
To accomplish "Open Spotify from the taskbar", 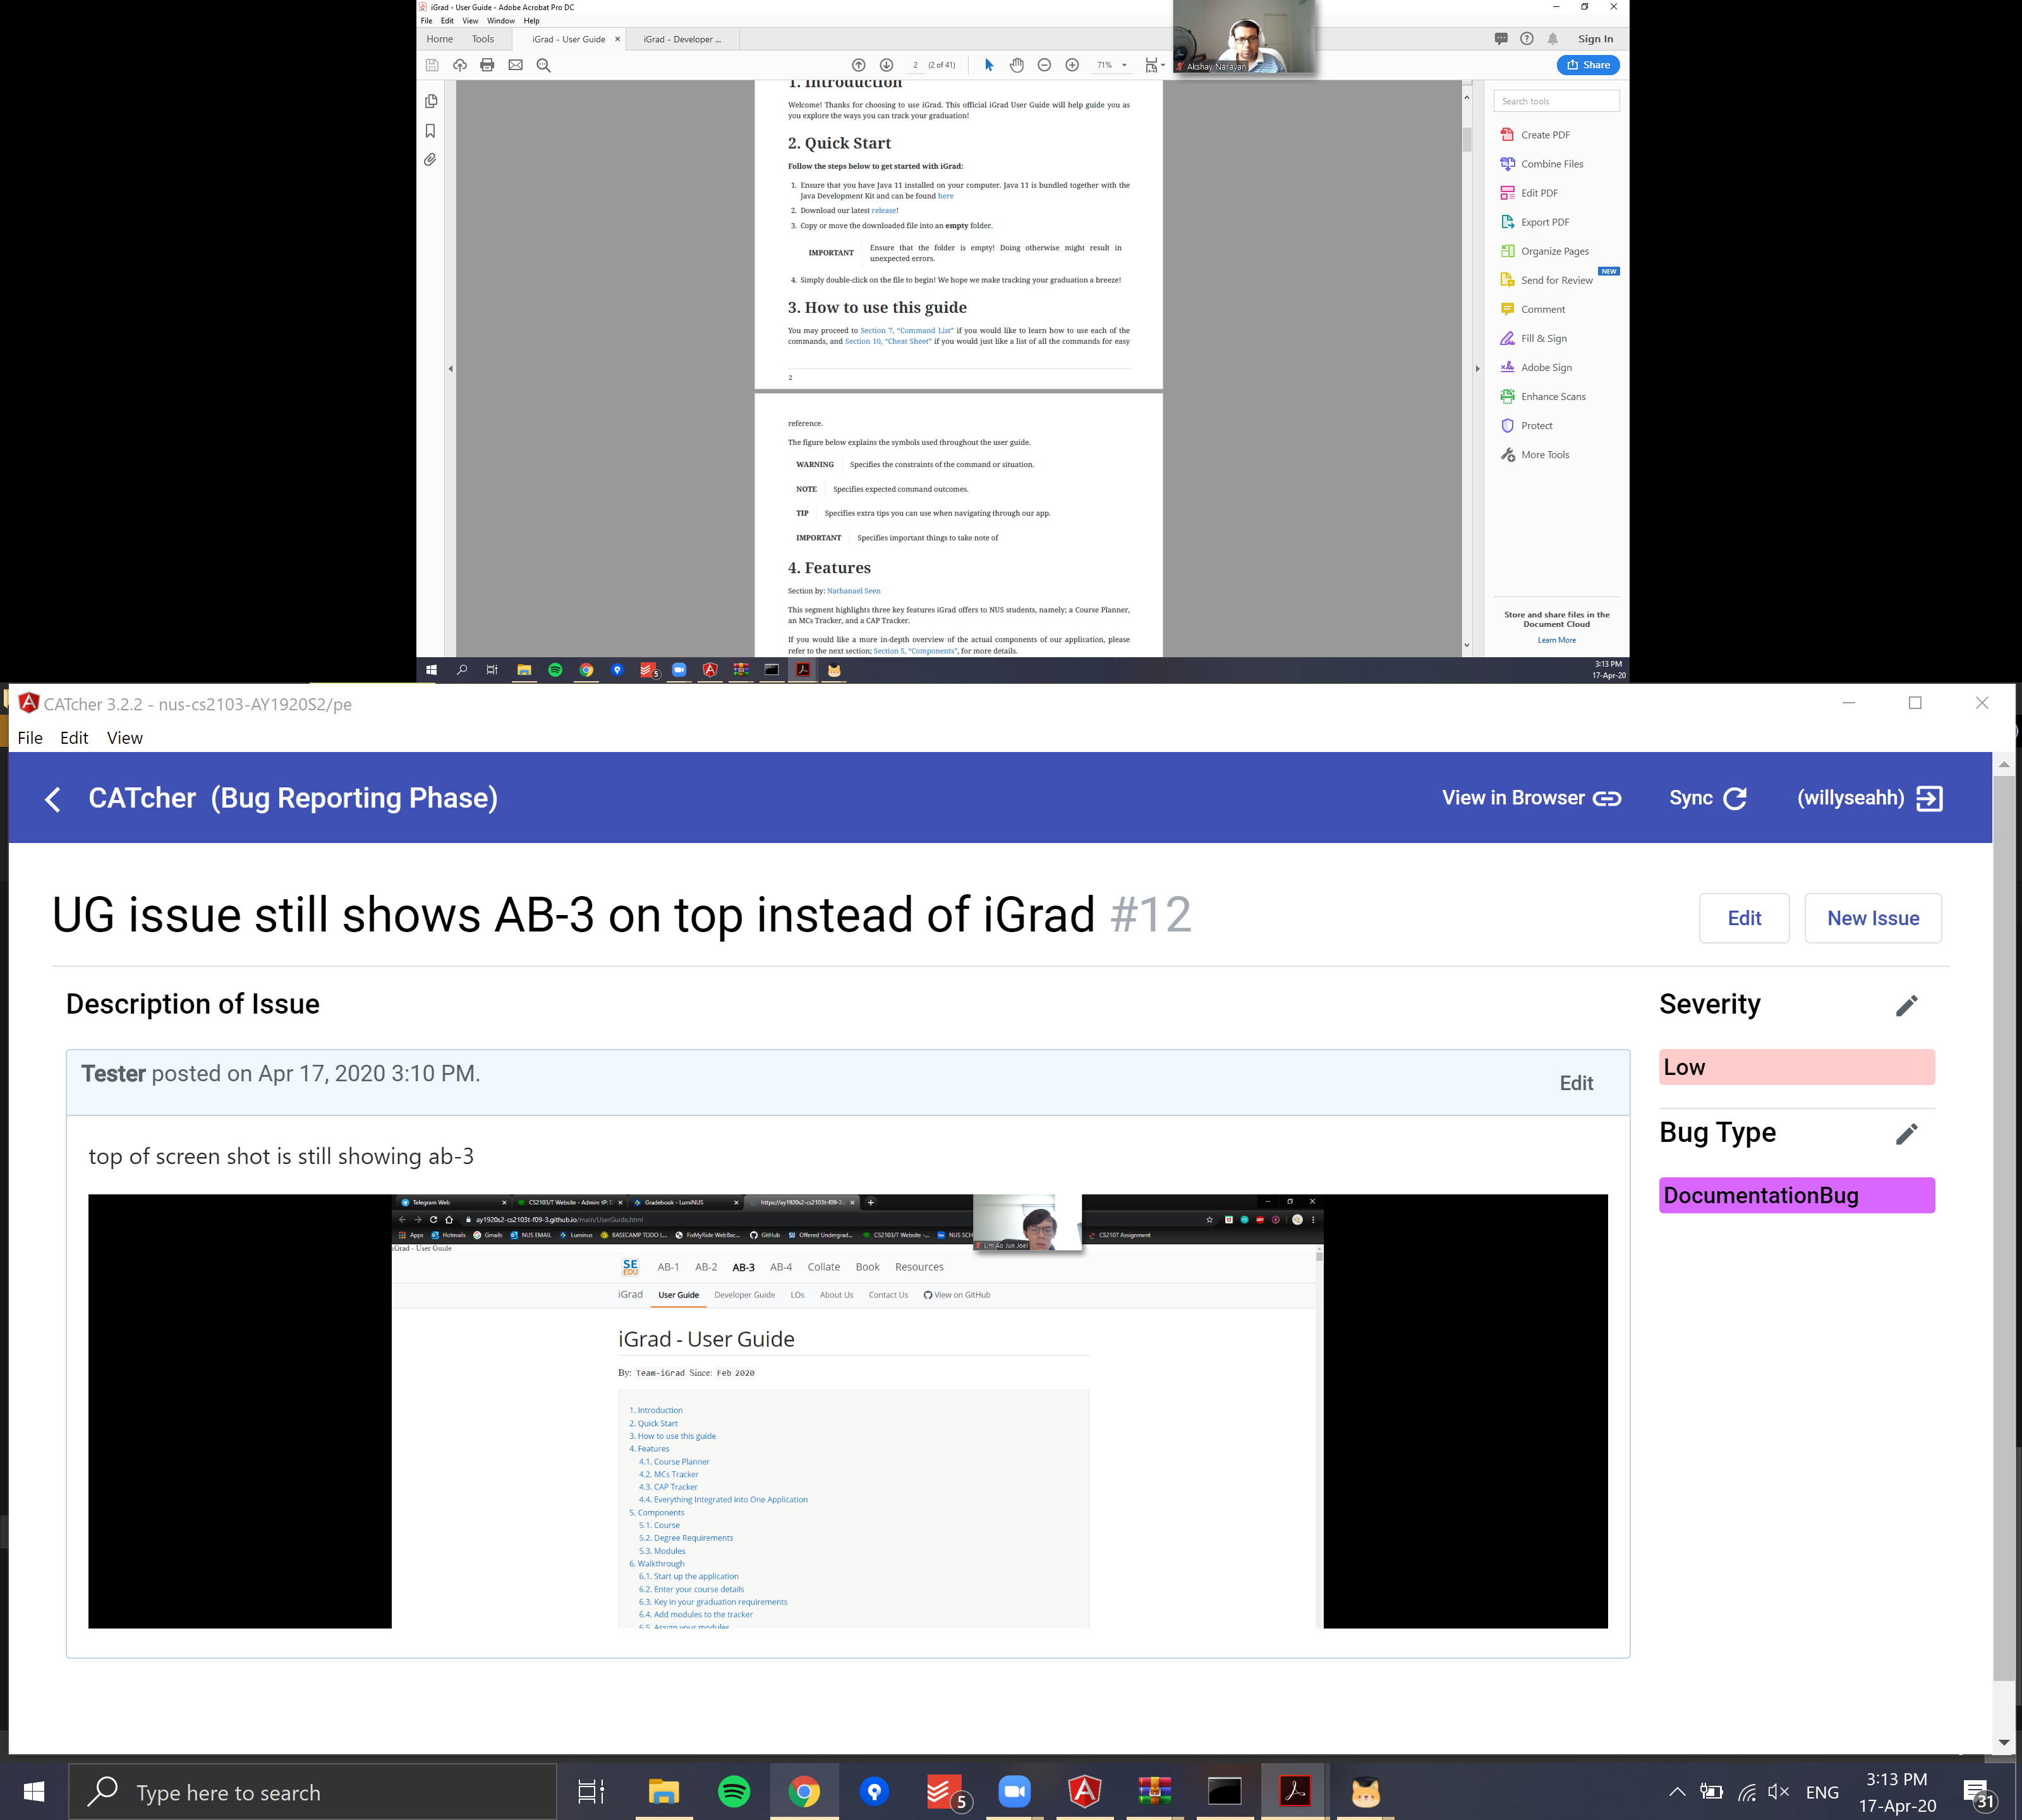I will tap(734, 1792).
